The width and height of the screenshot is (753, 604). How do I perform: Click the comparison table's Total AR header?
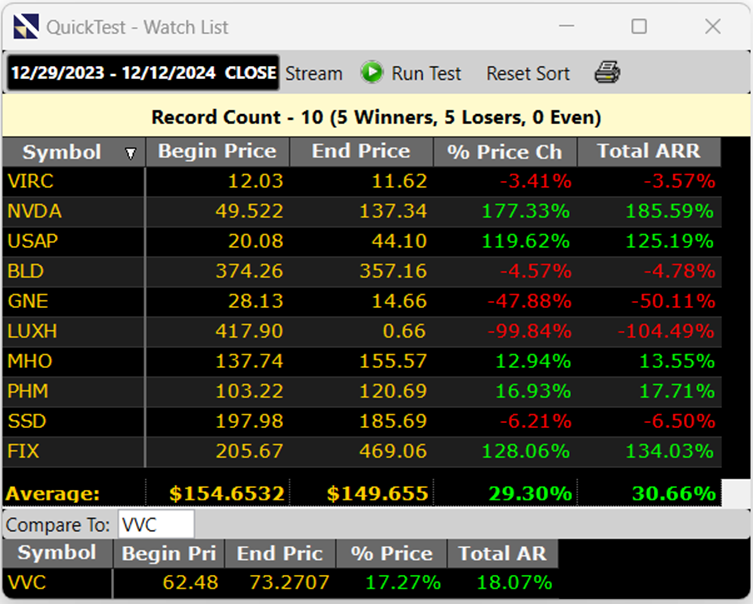pyautogui.click(x=502, y=553)
